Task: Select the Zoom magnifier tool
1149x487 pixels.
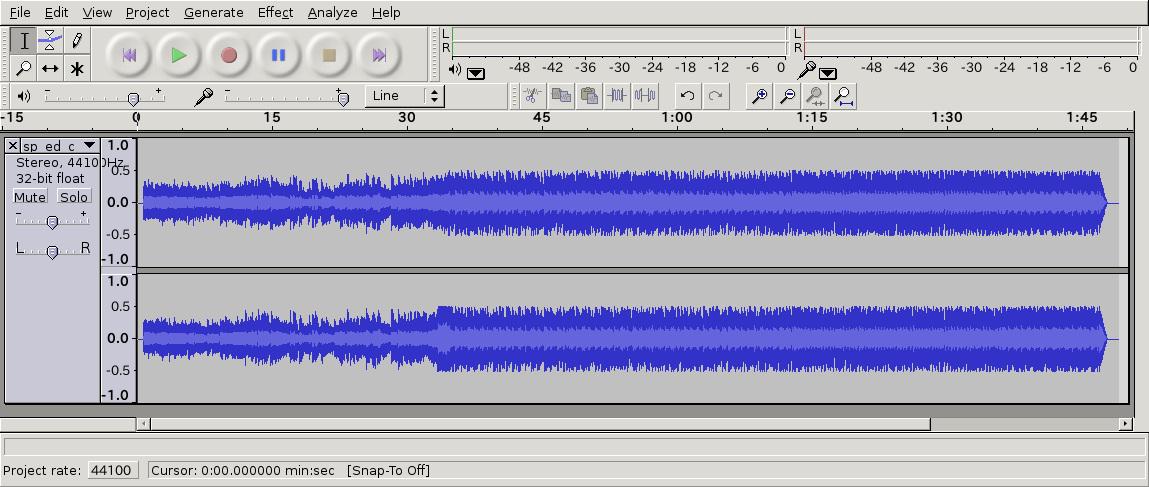Action: pos(23,69)
